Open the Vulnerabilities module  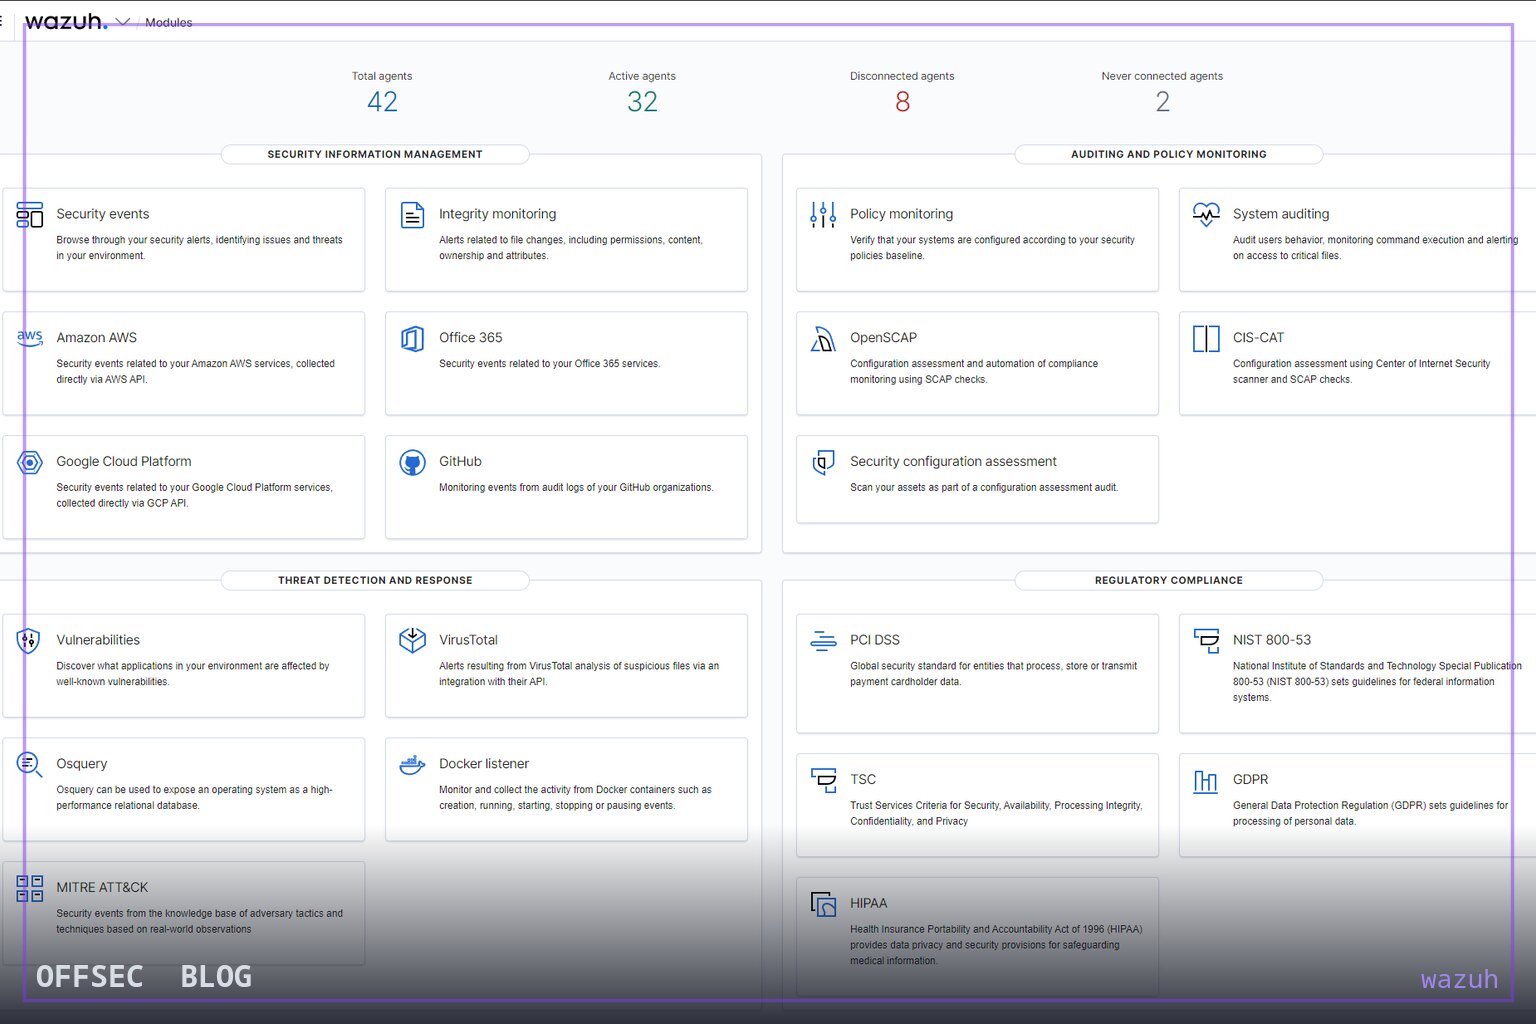[x=183, y=665]
